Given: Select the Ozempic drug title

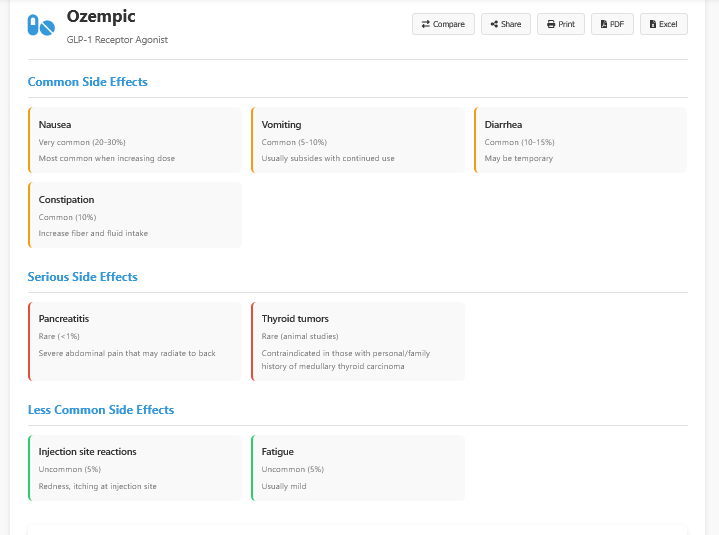Looking at the screenshot, I should point(101,17).
